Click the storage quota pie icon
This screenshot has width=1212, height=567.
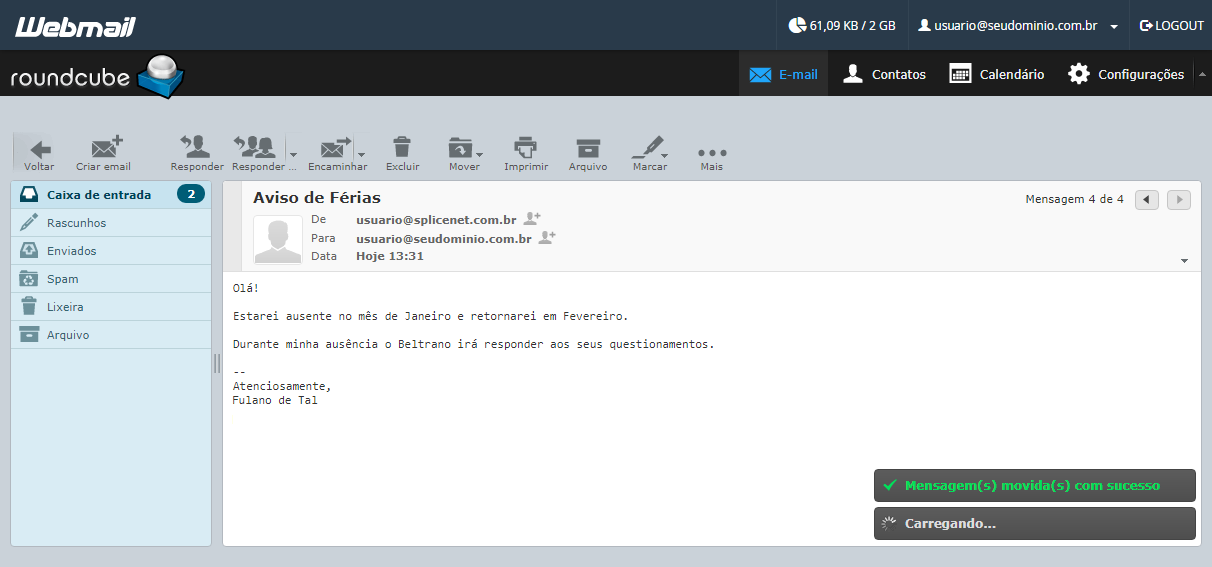[x=797, y=25]
